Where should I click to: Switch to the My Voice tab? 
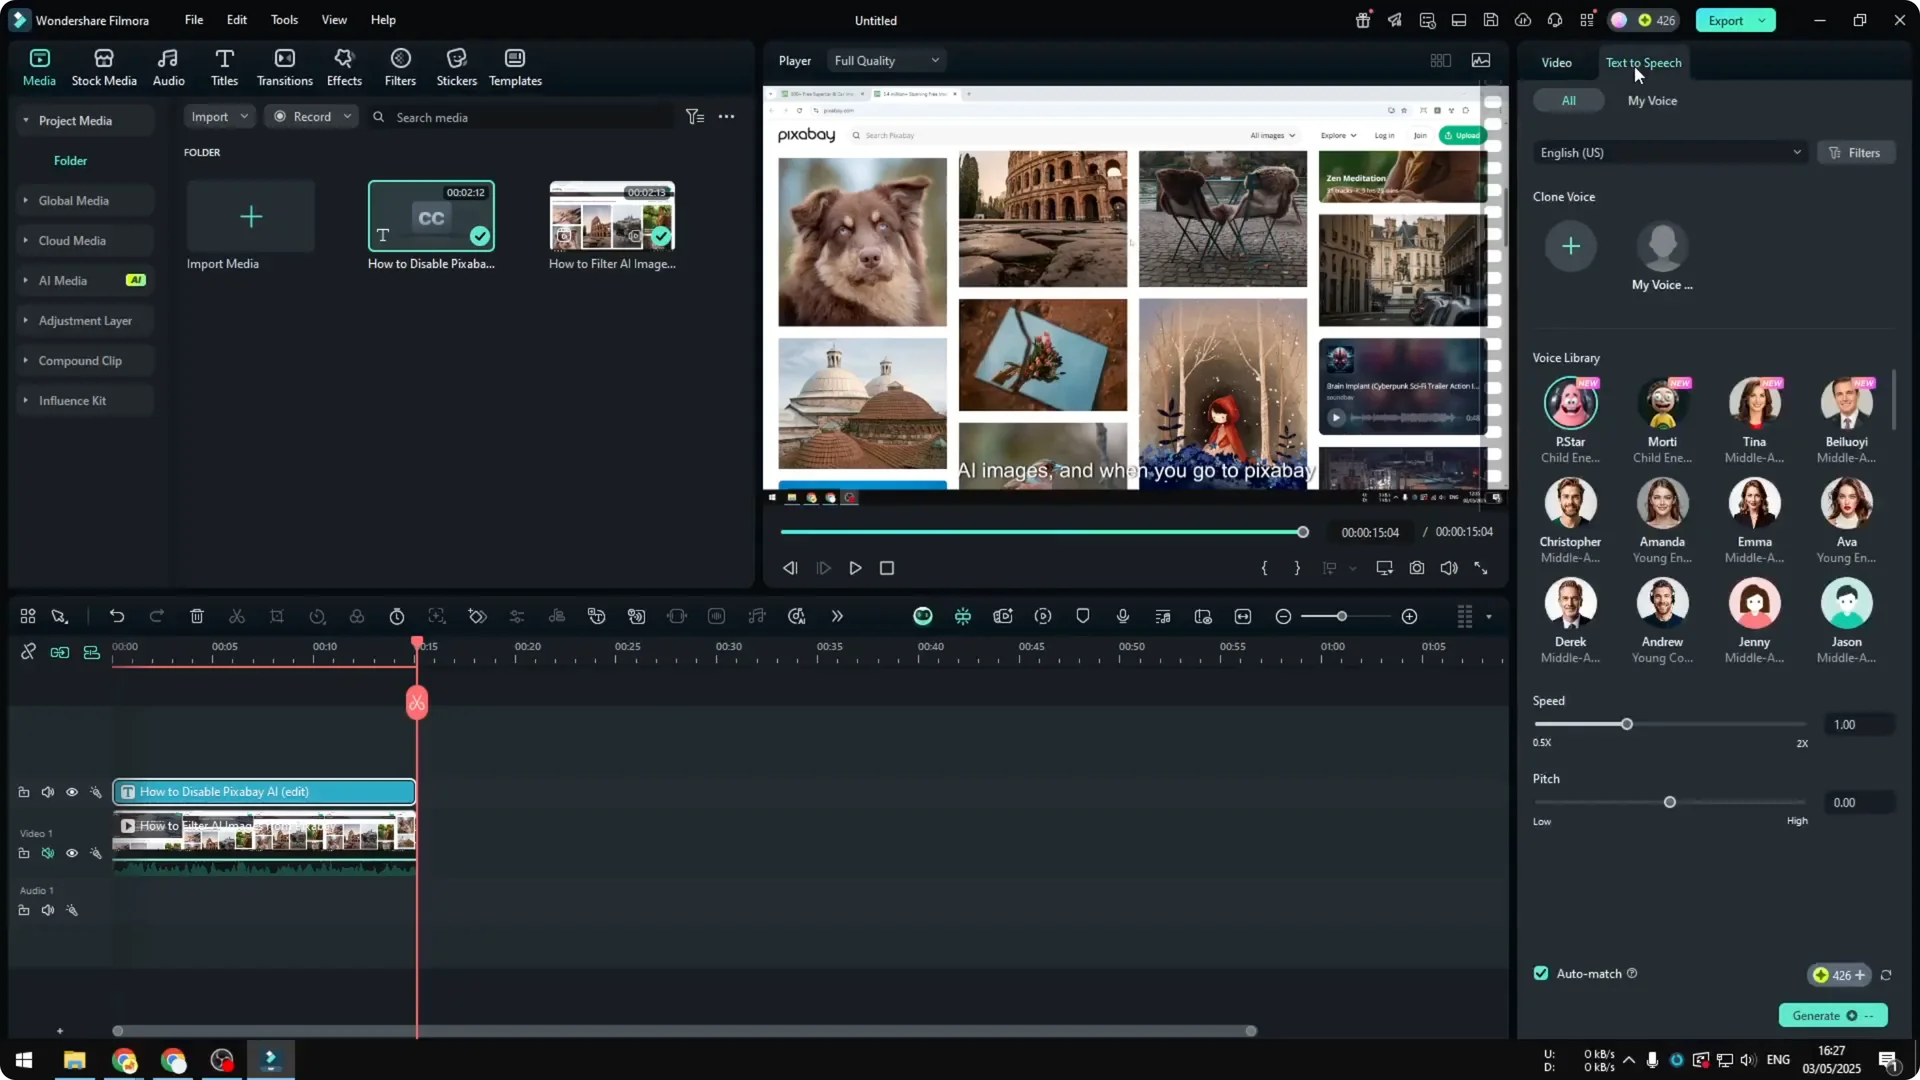point(1651,100)
